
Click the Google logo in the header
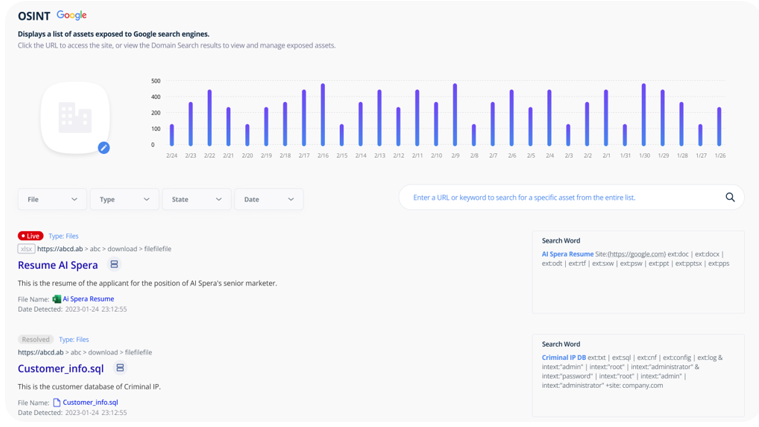[x=72, y=16]
